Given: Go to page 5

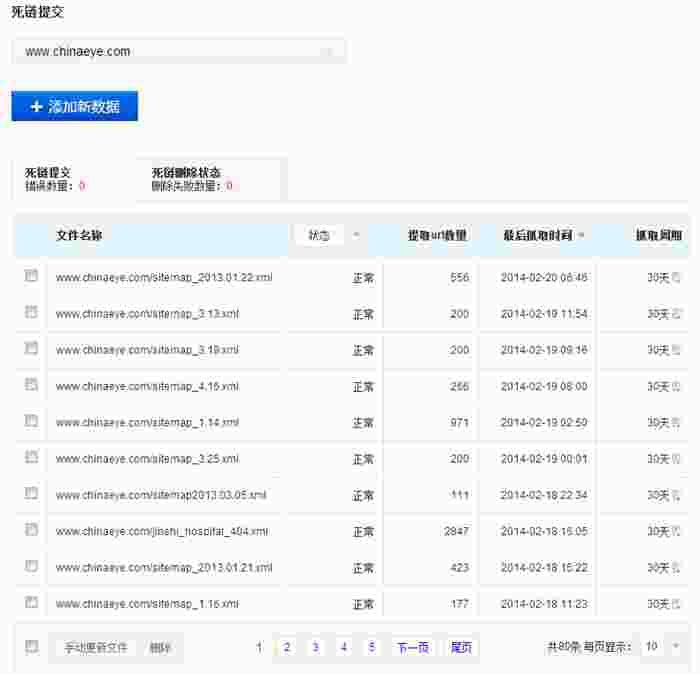Looking at the screenshot, I should [x=371, y=647].
